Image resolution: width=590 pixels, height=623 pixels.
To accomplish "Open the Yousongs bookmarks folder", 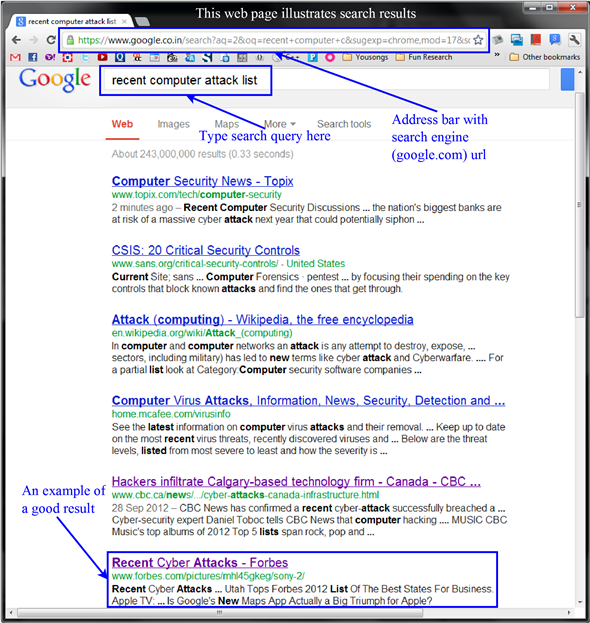I will coord(366,57).
